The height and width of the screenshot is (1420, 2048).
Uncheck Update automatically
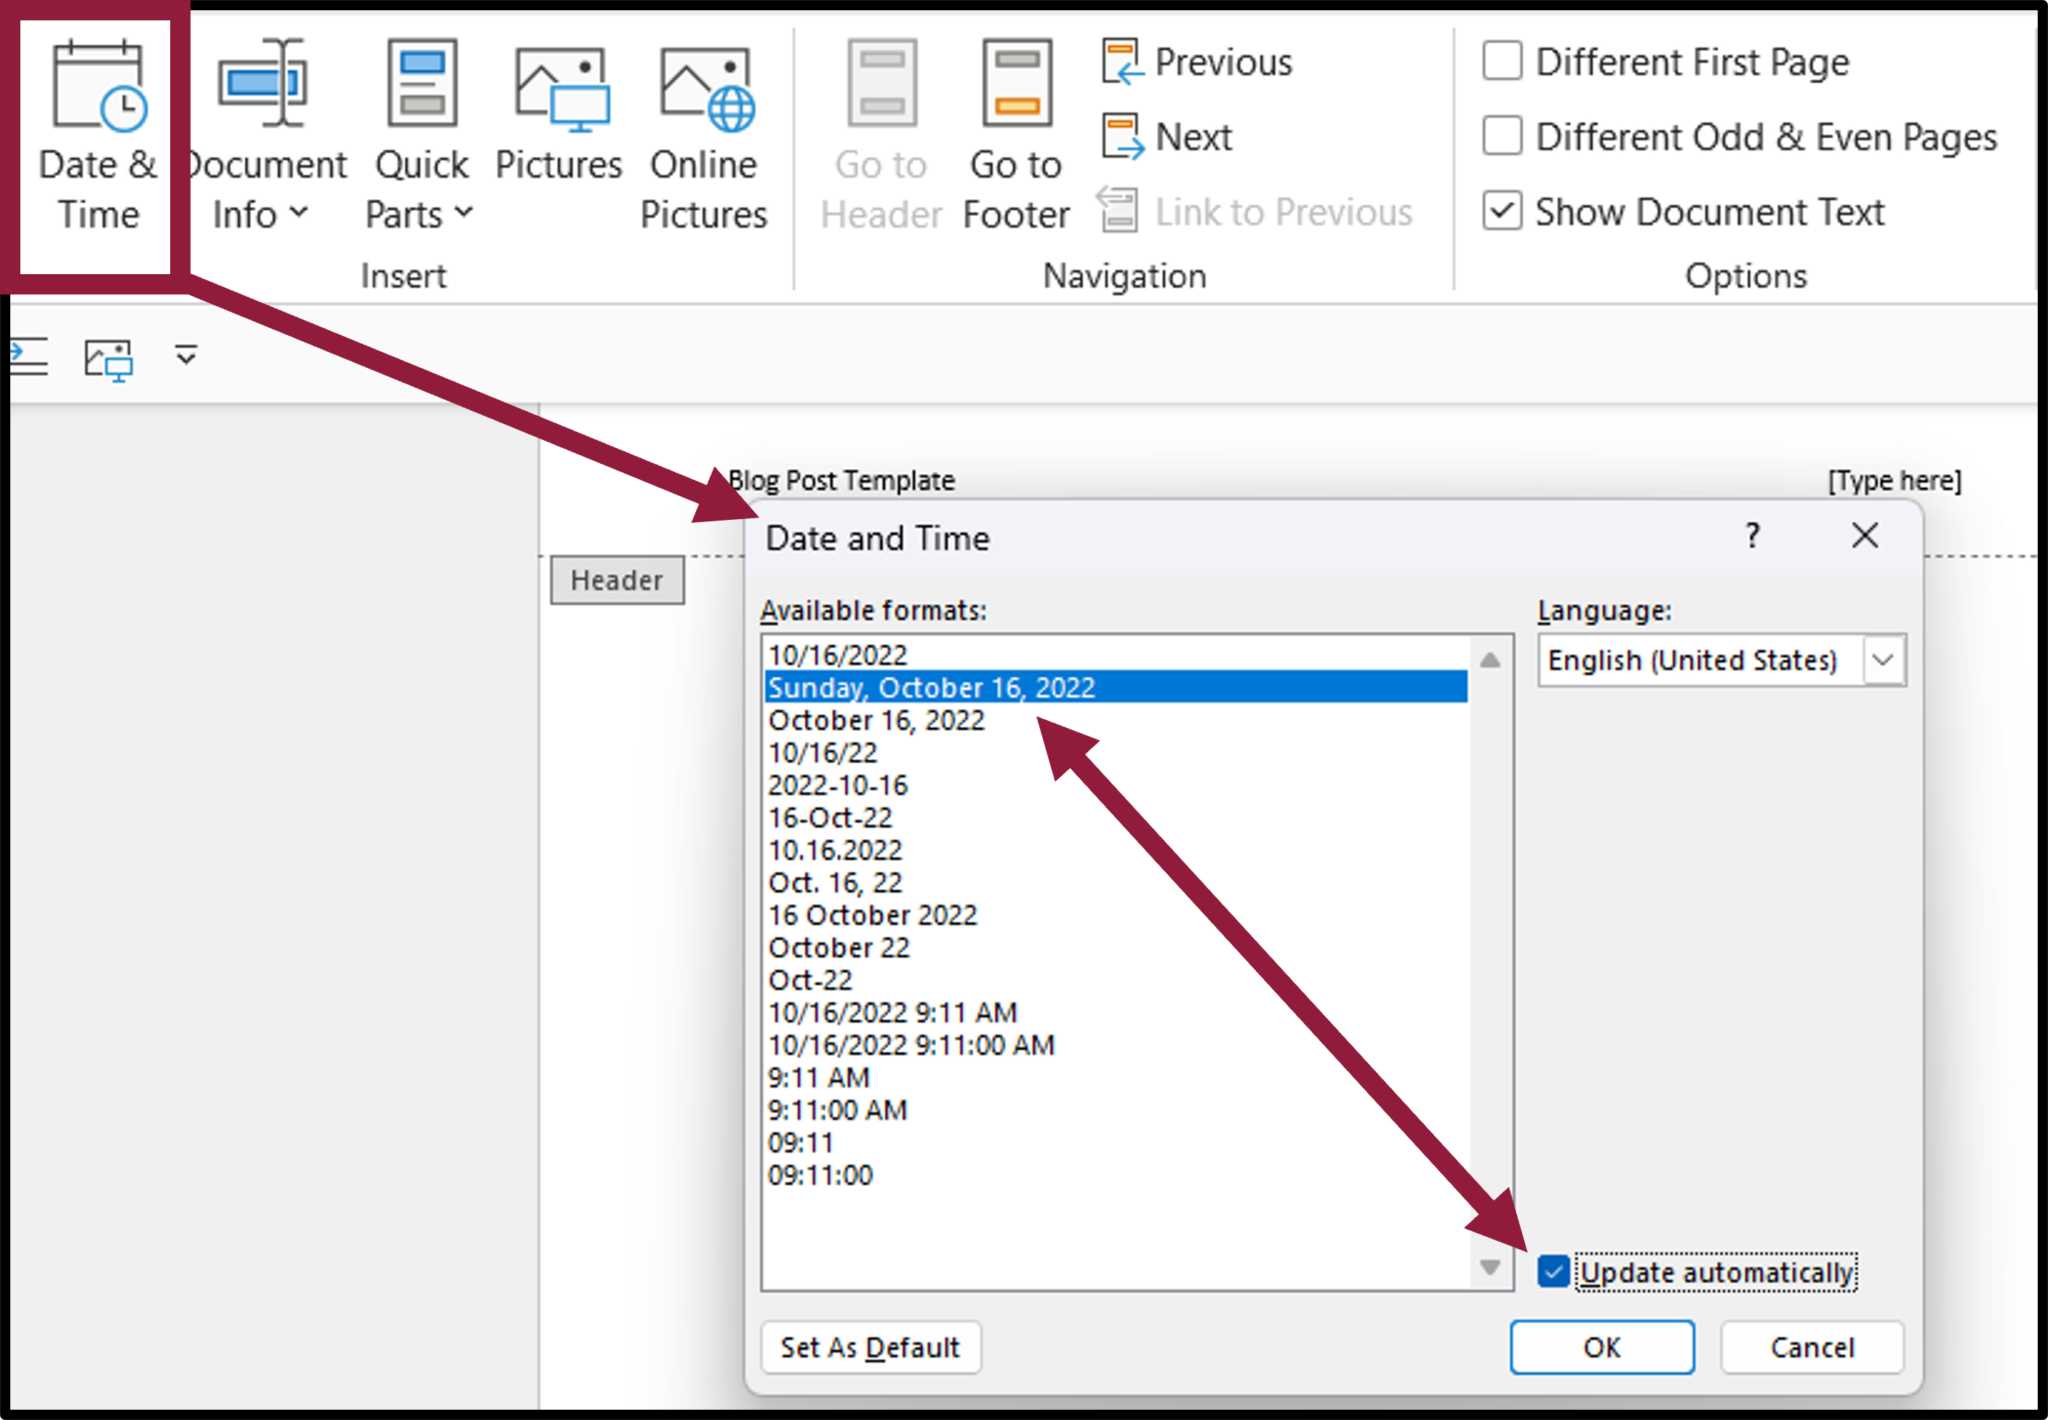coord(1554,1272)
